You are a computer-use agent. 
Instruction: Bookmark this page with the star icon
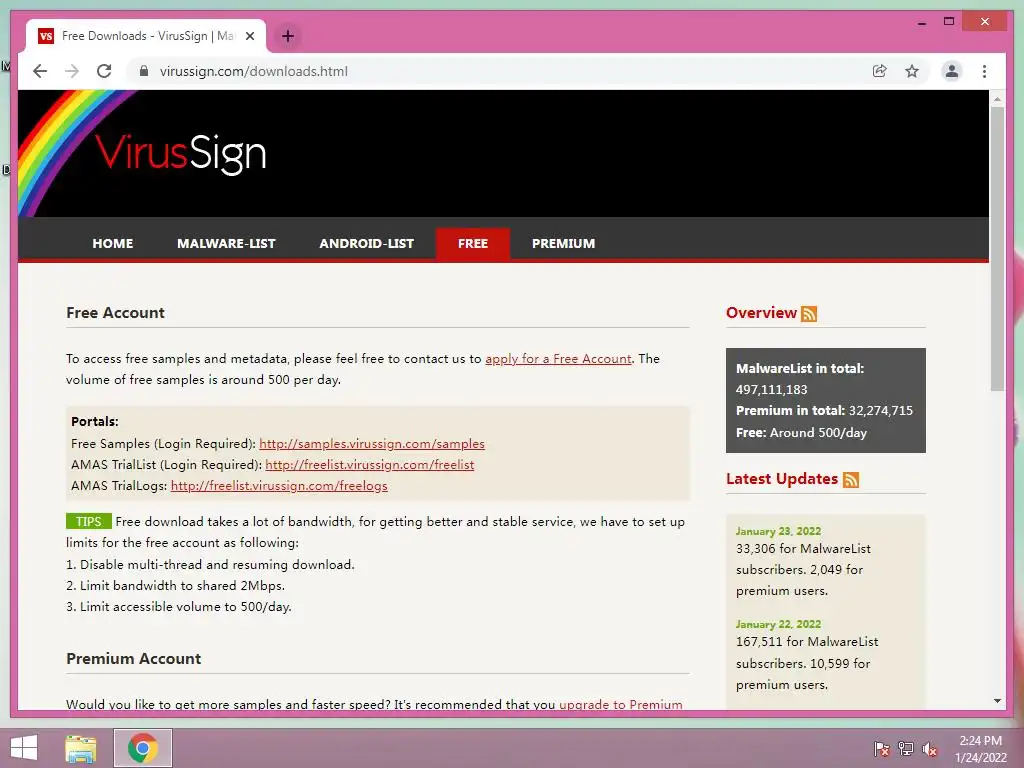click(912, 71)
